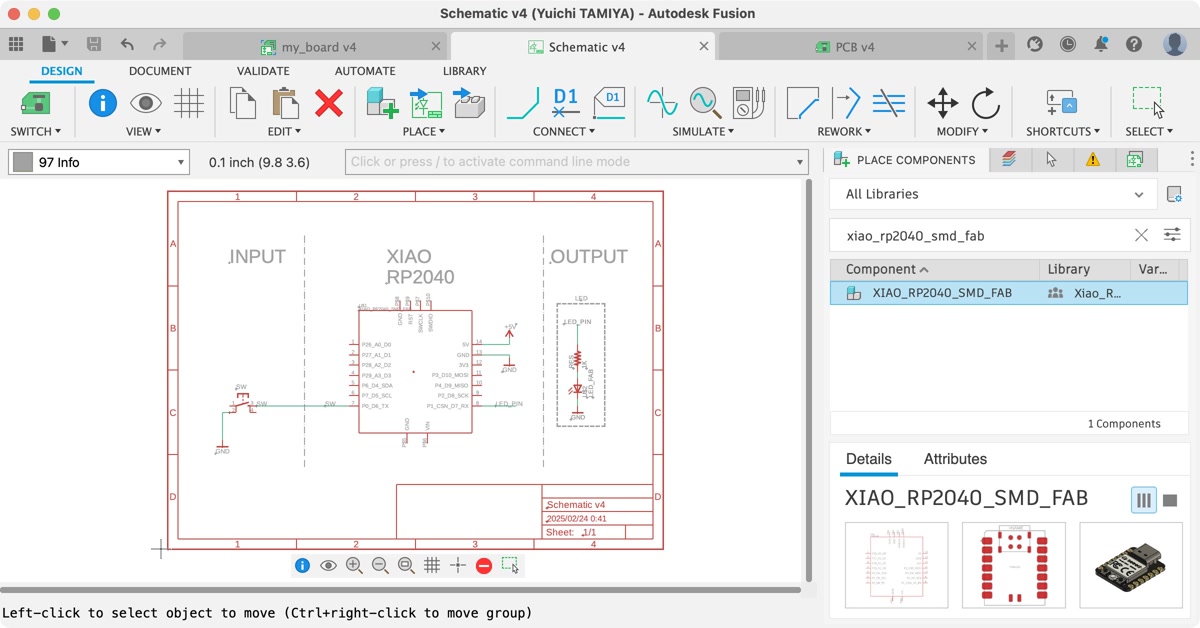Image resolution: width=1200 pixels, height=628 pixels.
Task: Click the red Stop command icon
Action: 484,565
